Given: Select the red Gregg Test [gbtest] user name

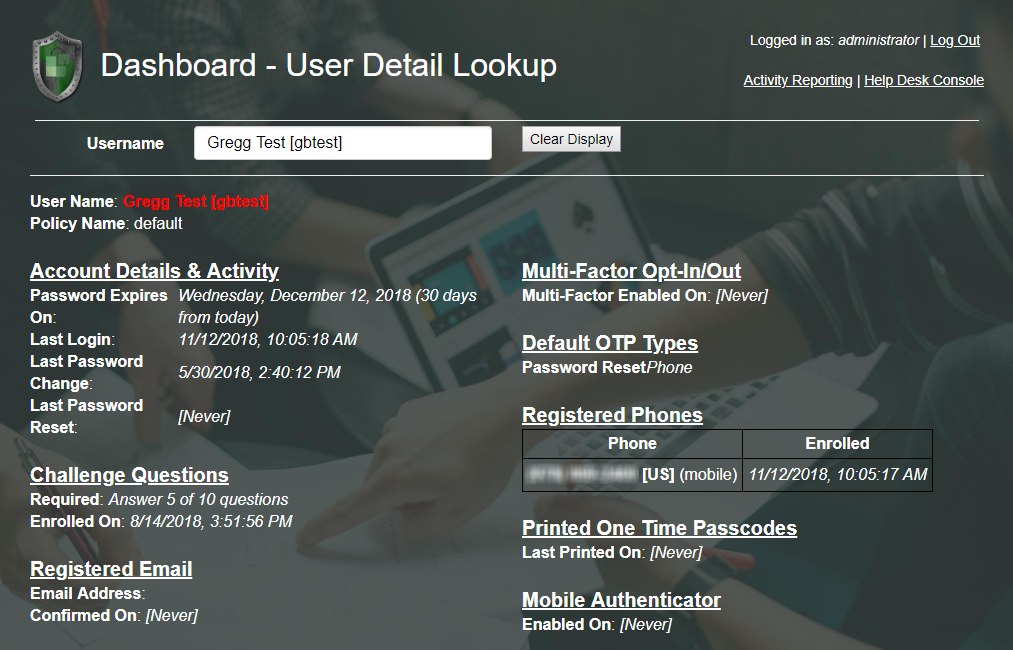Looking at the screenshot, I should point(196,202).
